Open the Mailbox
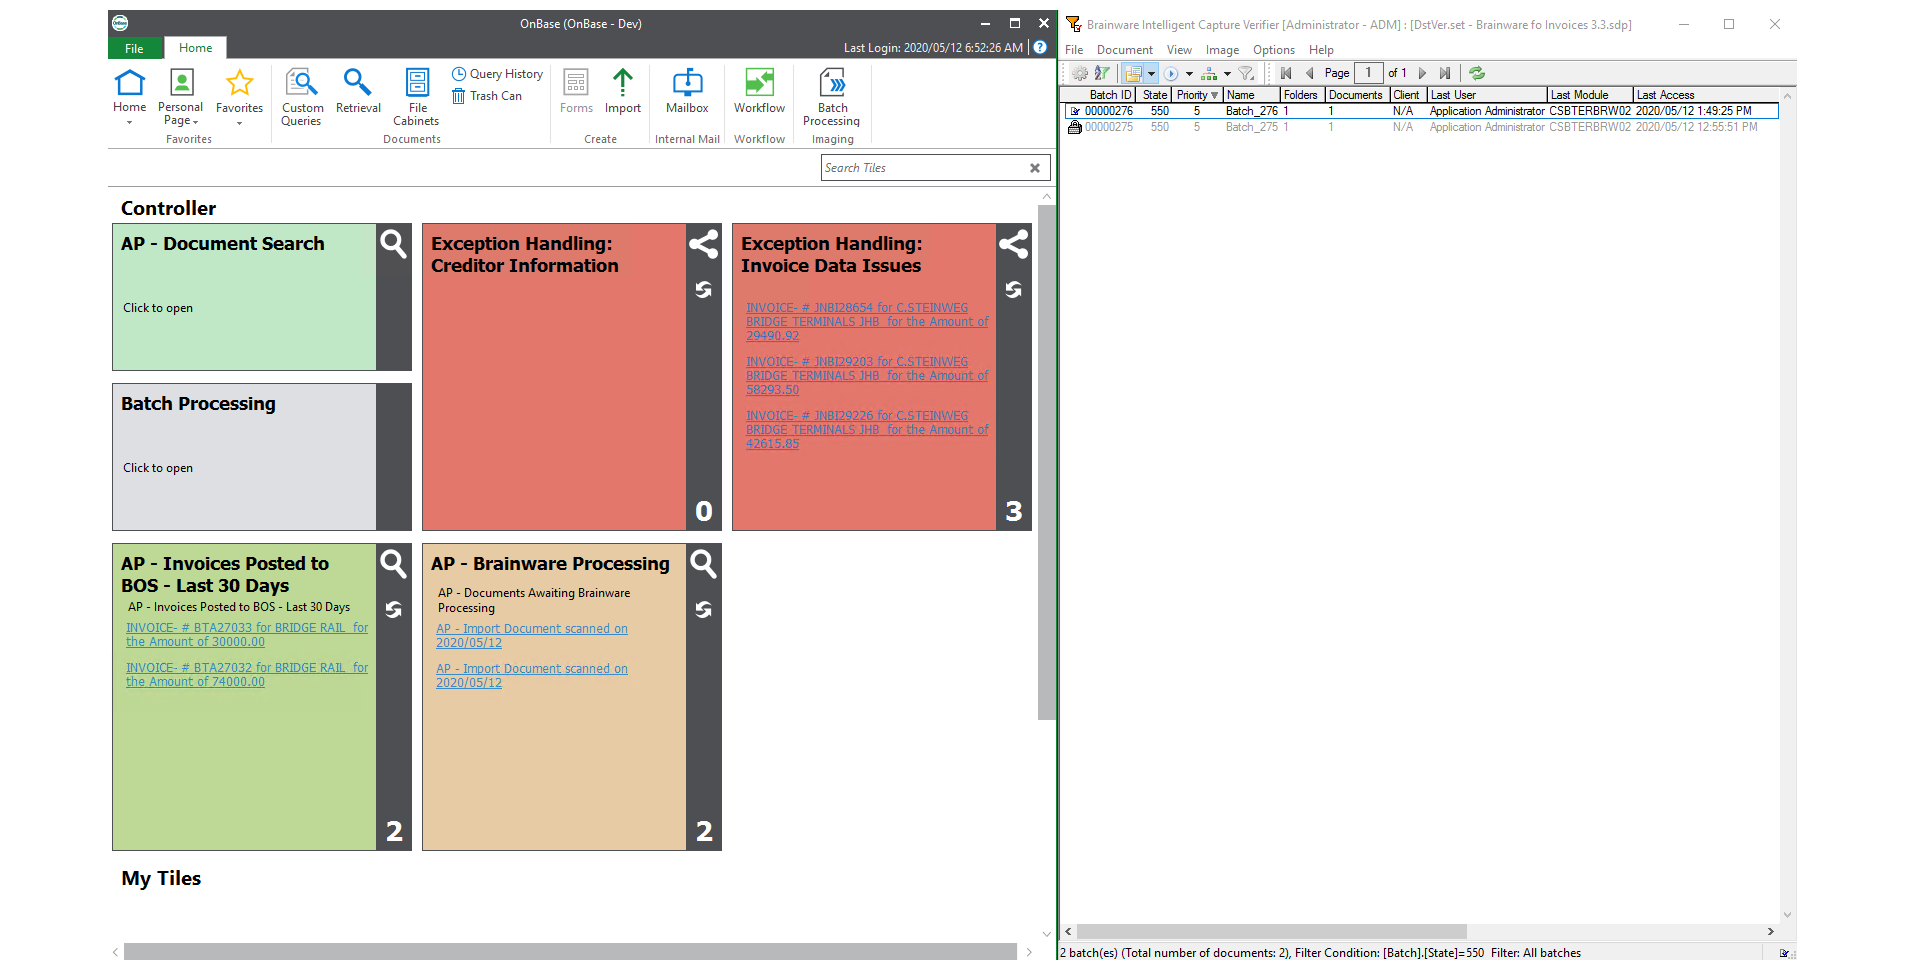 [x=687, y=91]
